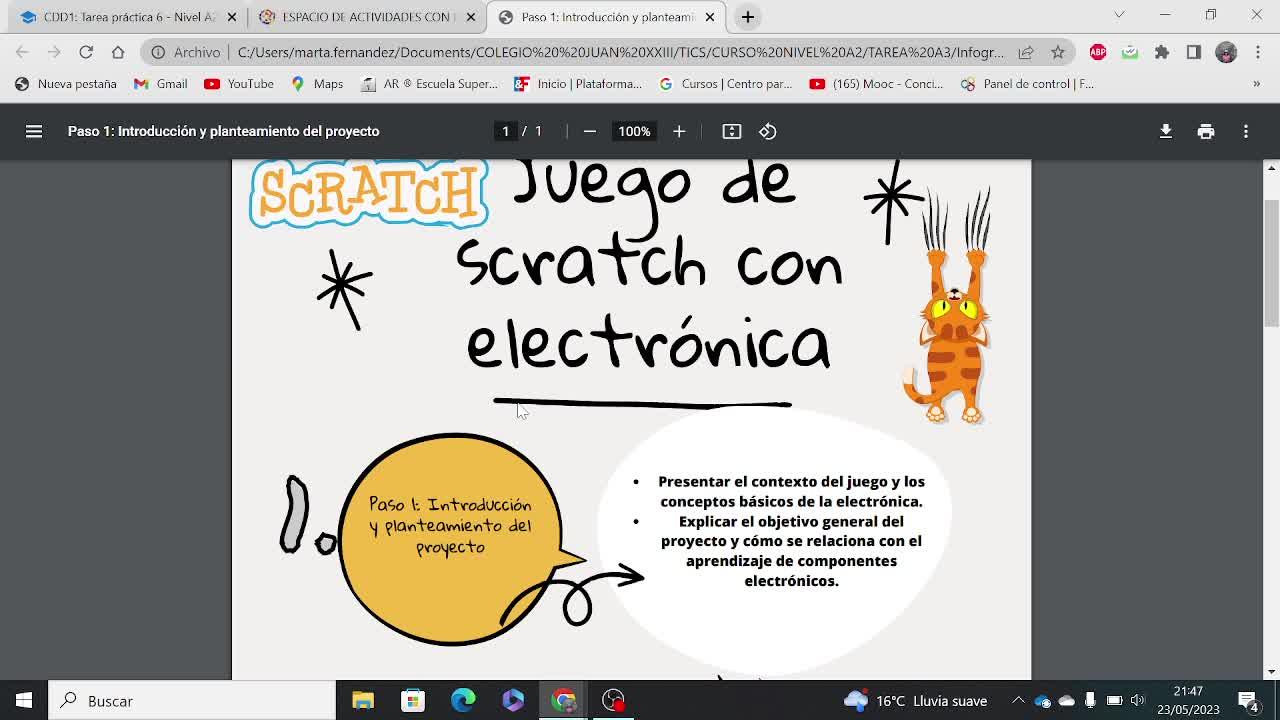Close the Paso 1: Introducción tab
Image resolution: width=1280 pixels, height=720 pixels.
710,17
